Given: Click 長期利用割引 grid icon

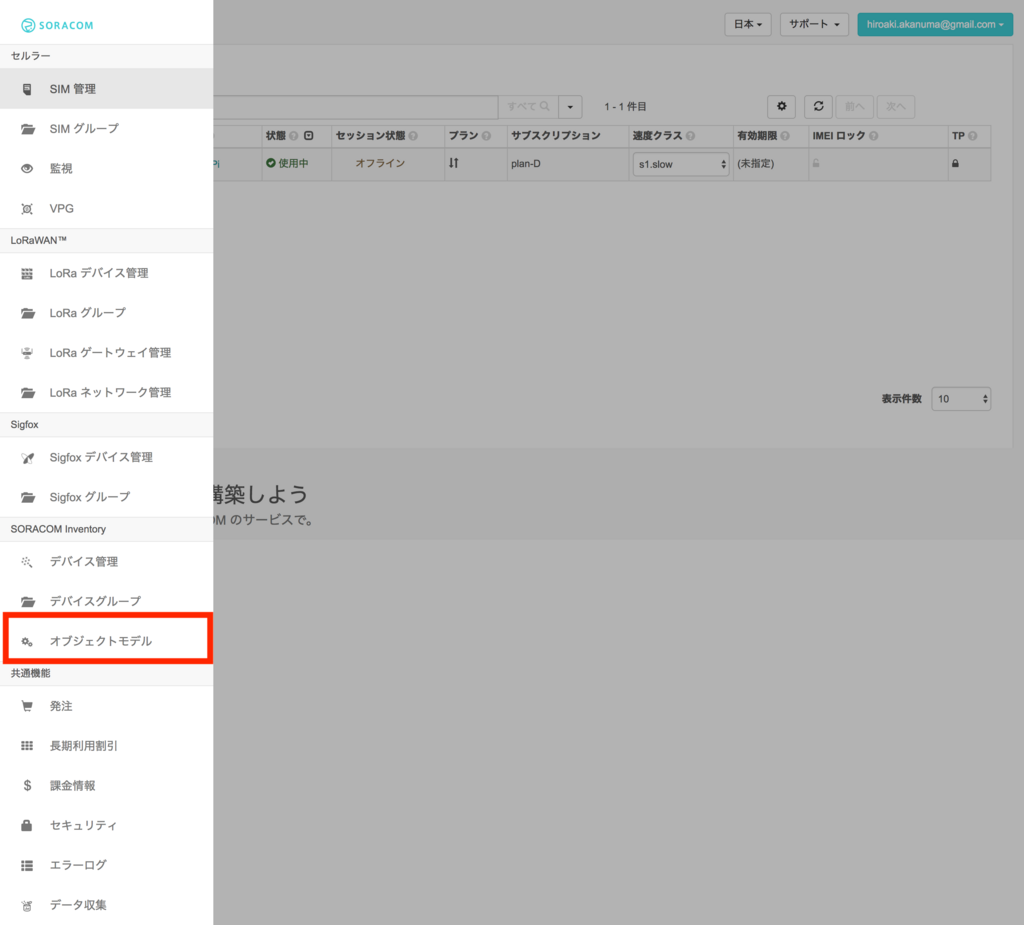Looking at the screenshot, I should 27,745.
